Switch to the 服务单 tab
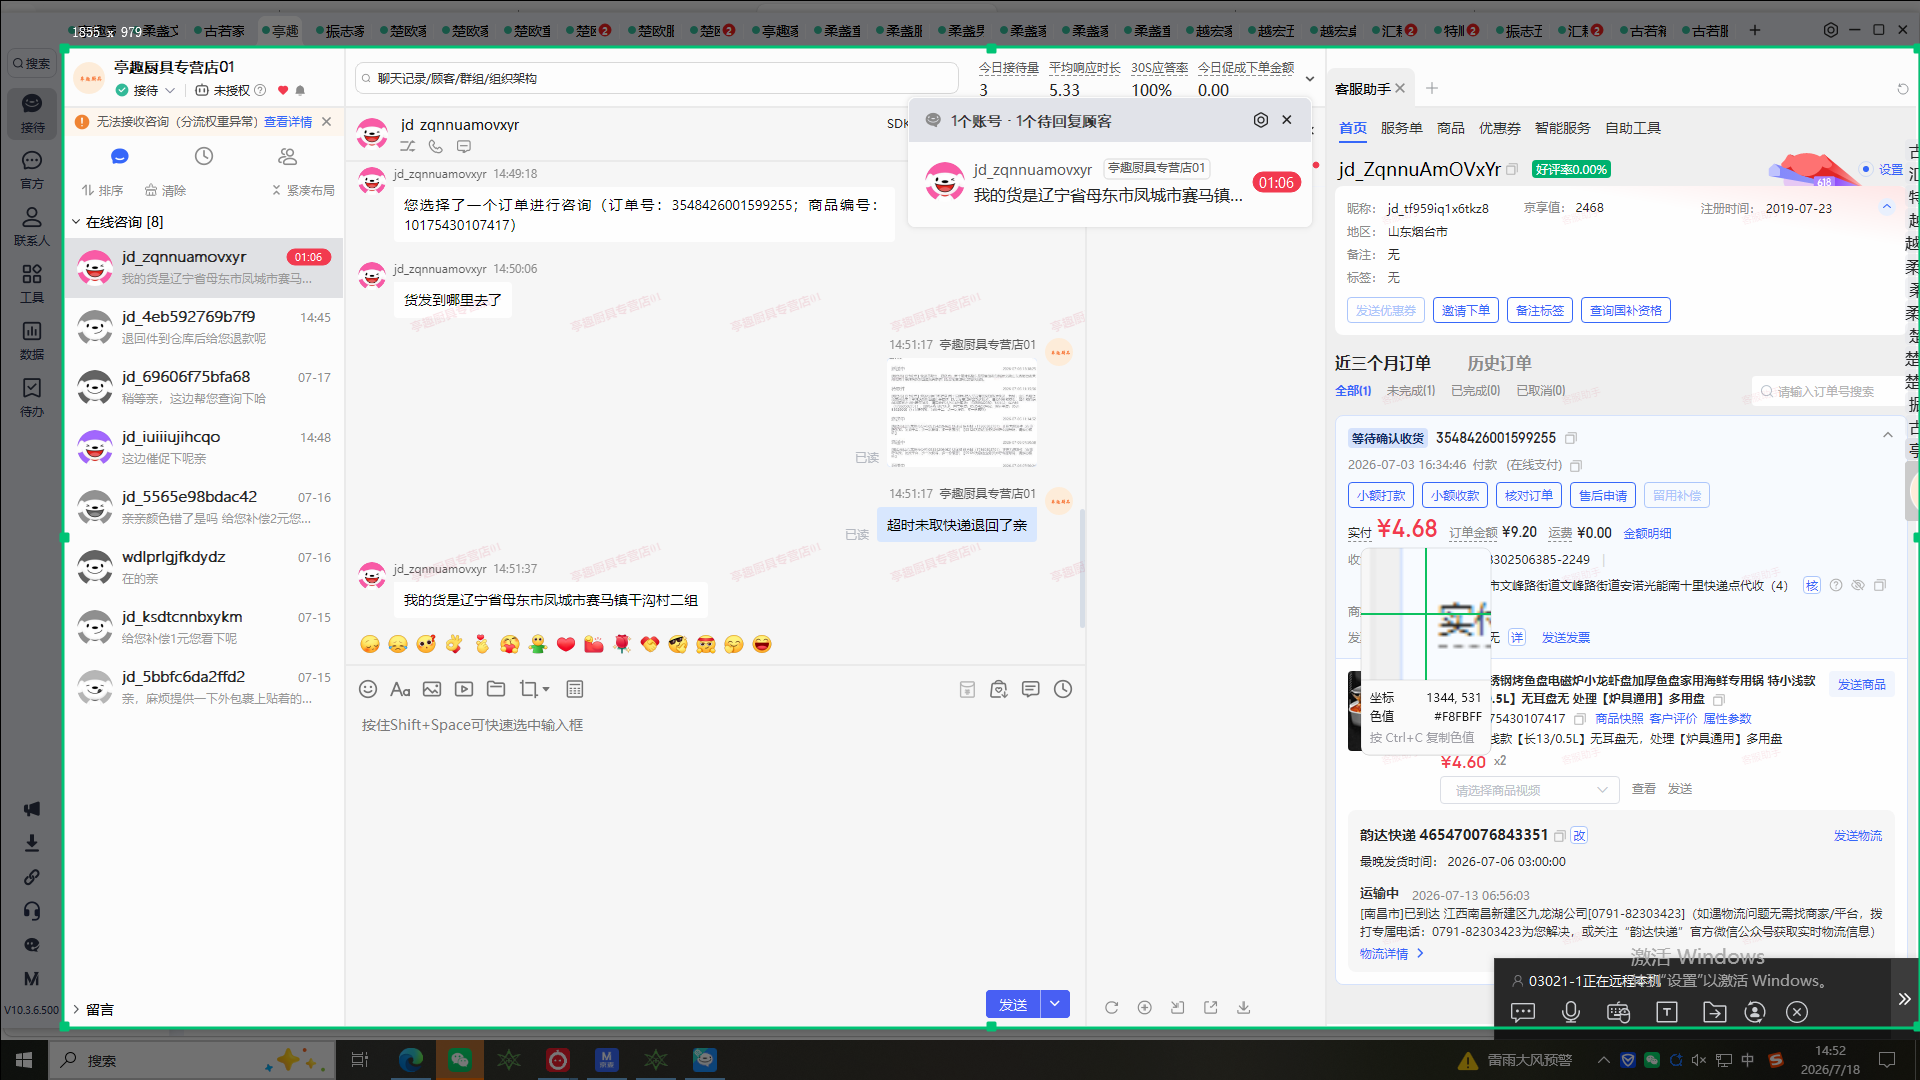This screenshot has height=1080, width=1920. tap(1401, 128)
